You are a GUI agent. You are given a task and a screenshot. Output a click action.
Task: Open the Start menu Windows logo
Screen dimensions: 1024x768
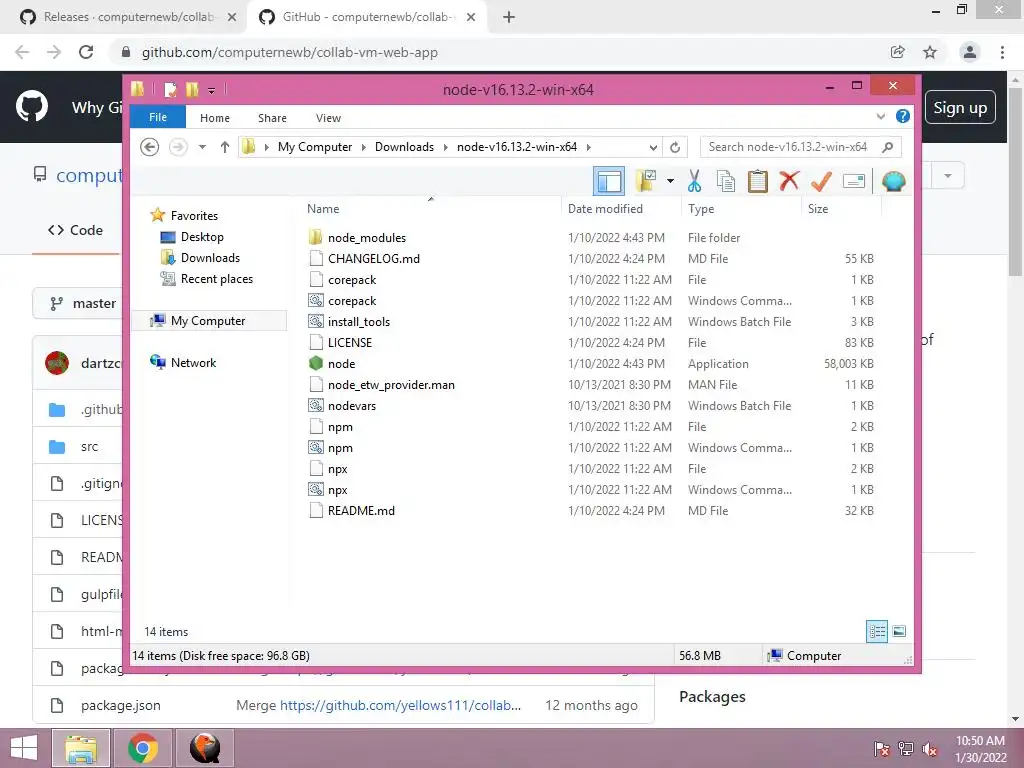click(24, 748)
